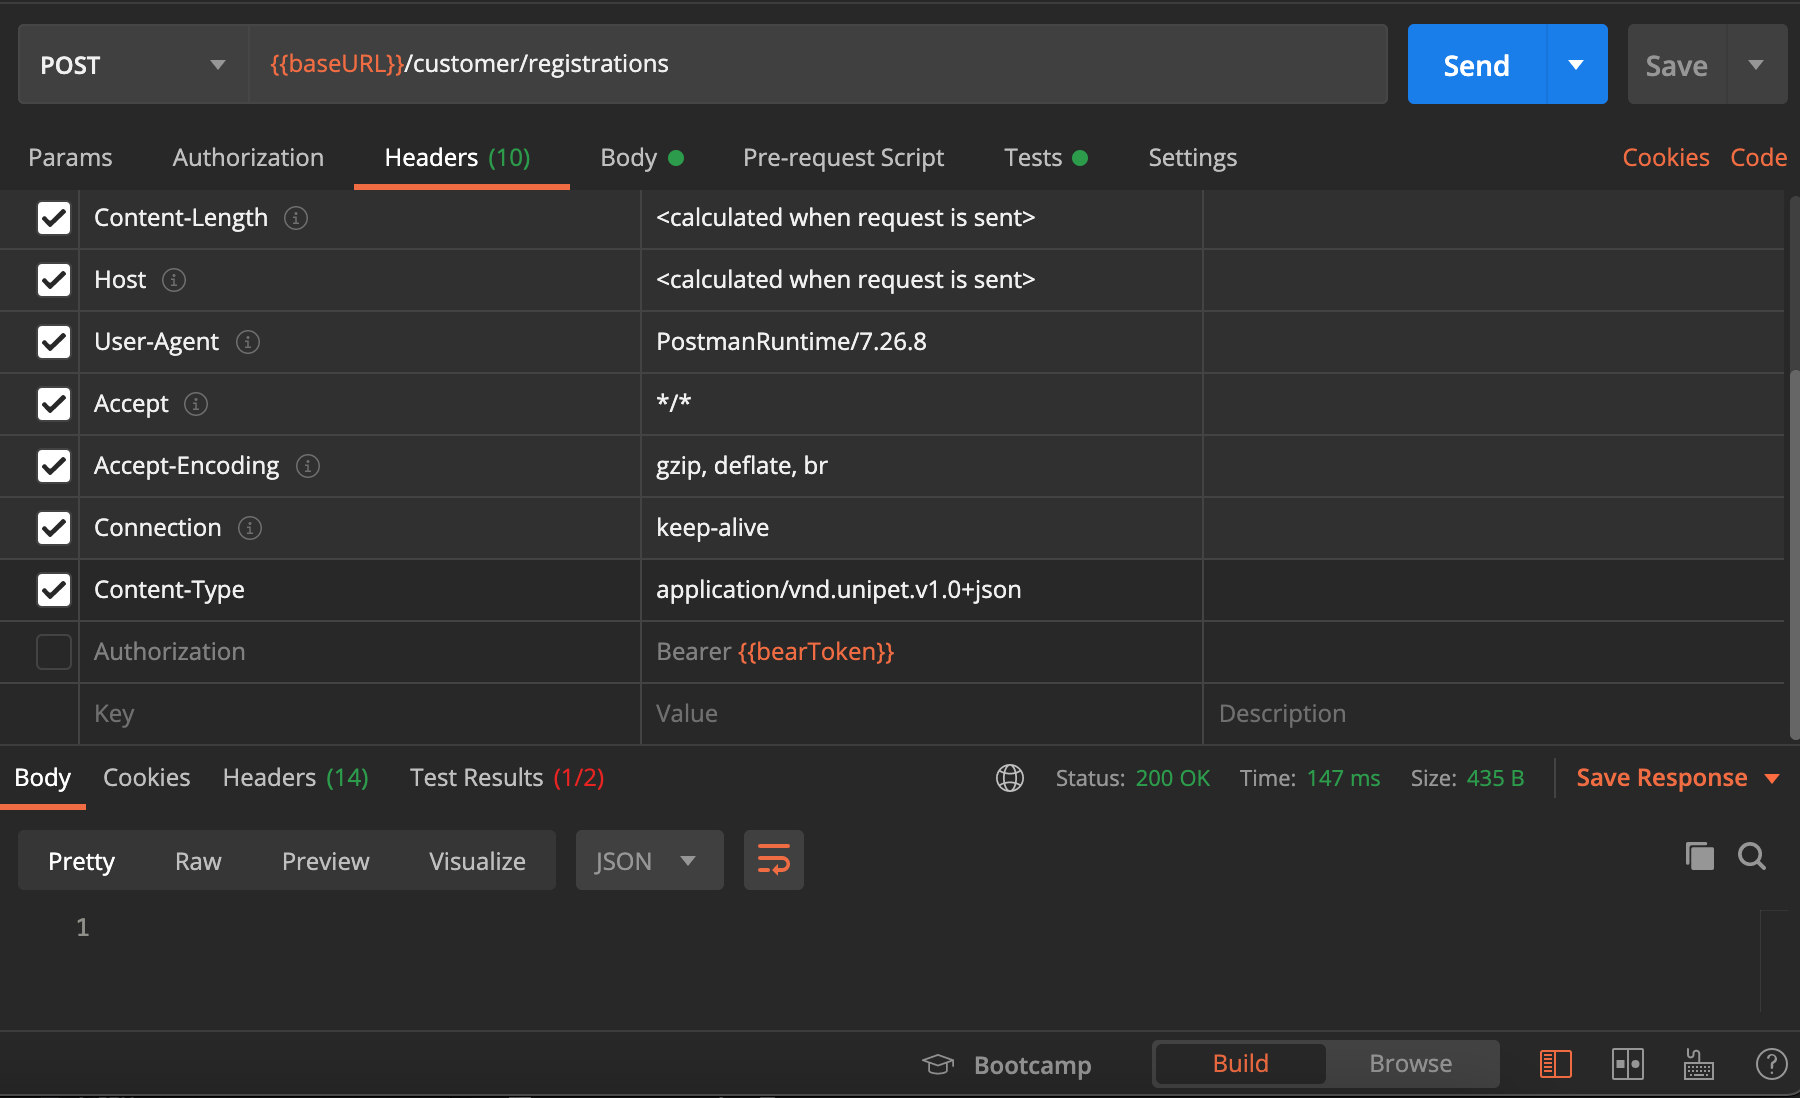Copy the response body to clipboard

(x=1698, y=856)
